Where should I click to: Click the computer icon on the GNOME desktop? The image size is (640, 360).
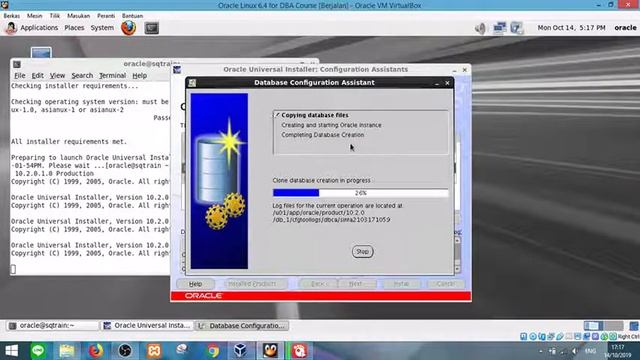pos(41,53)
